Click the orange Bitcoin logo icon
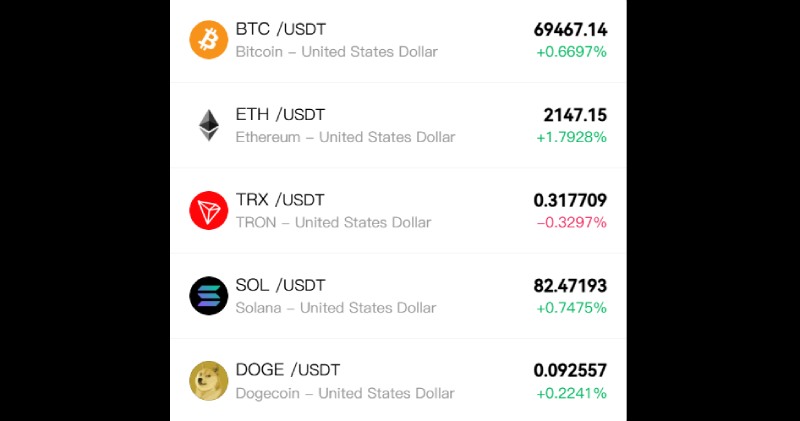 click(209, 40)
